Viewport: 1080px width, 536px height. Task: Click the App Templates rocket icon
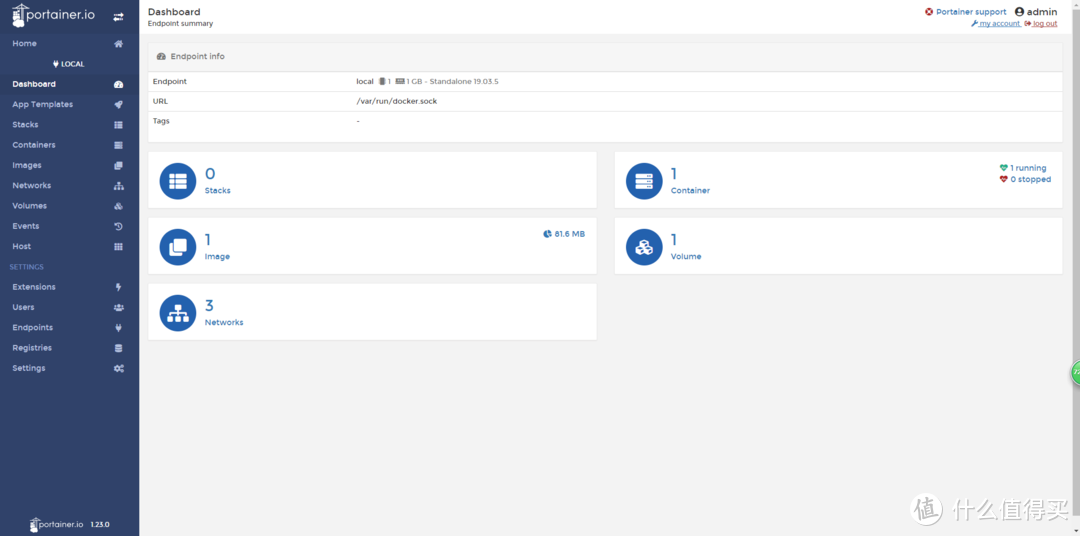118,105
